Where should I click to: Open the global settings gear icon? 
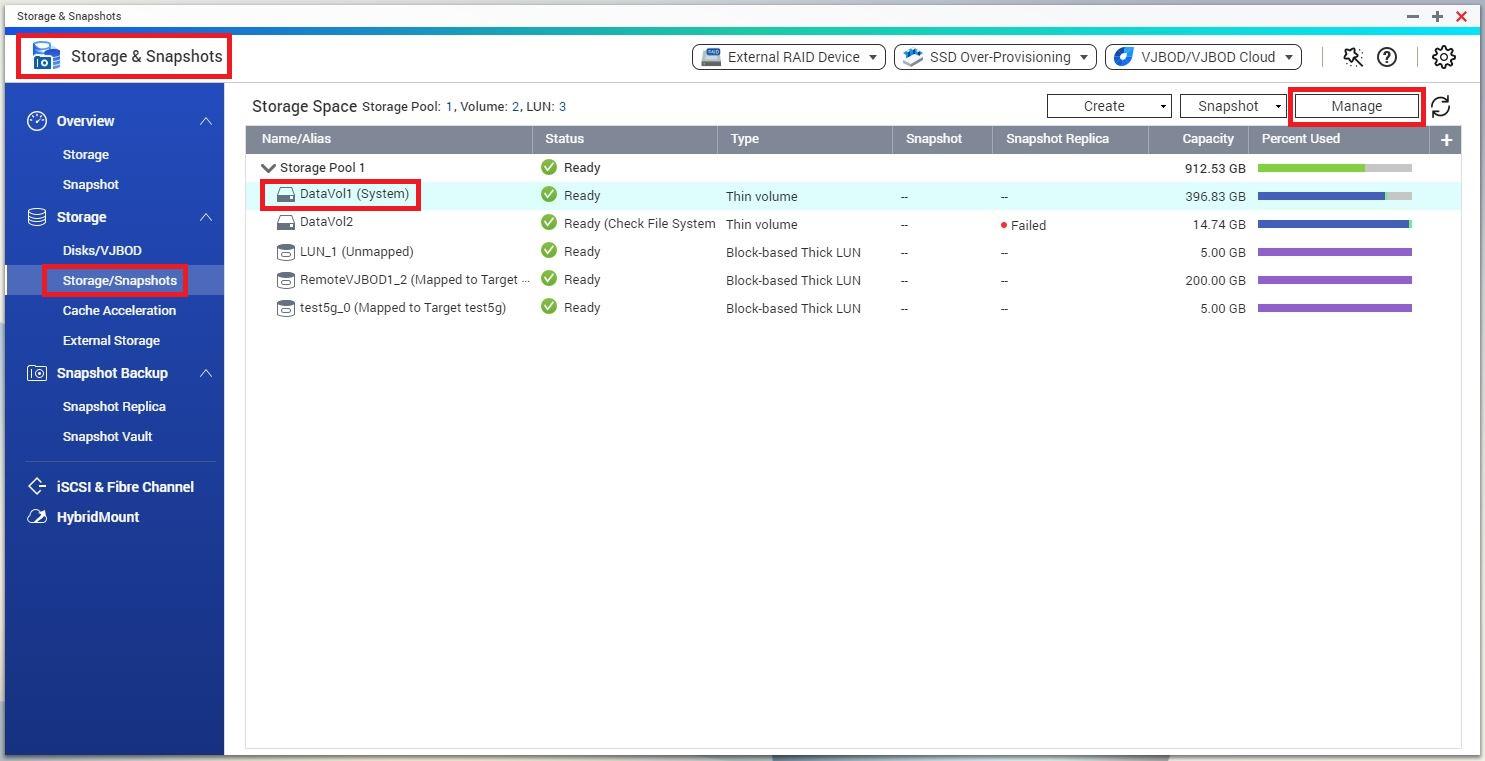click(1443, 57)
